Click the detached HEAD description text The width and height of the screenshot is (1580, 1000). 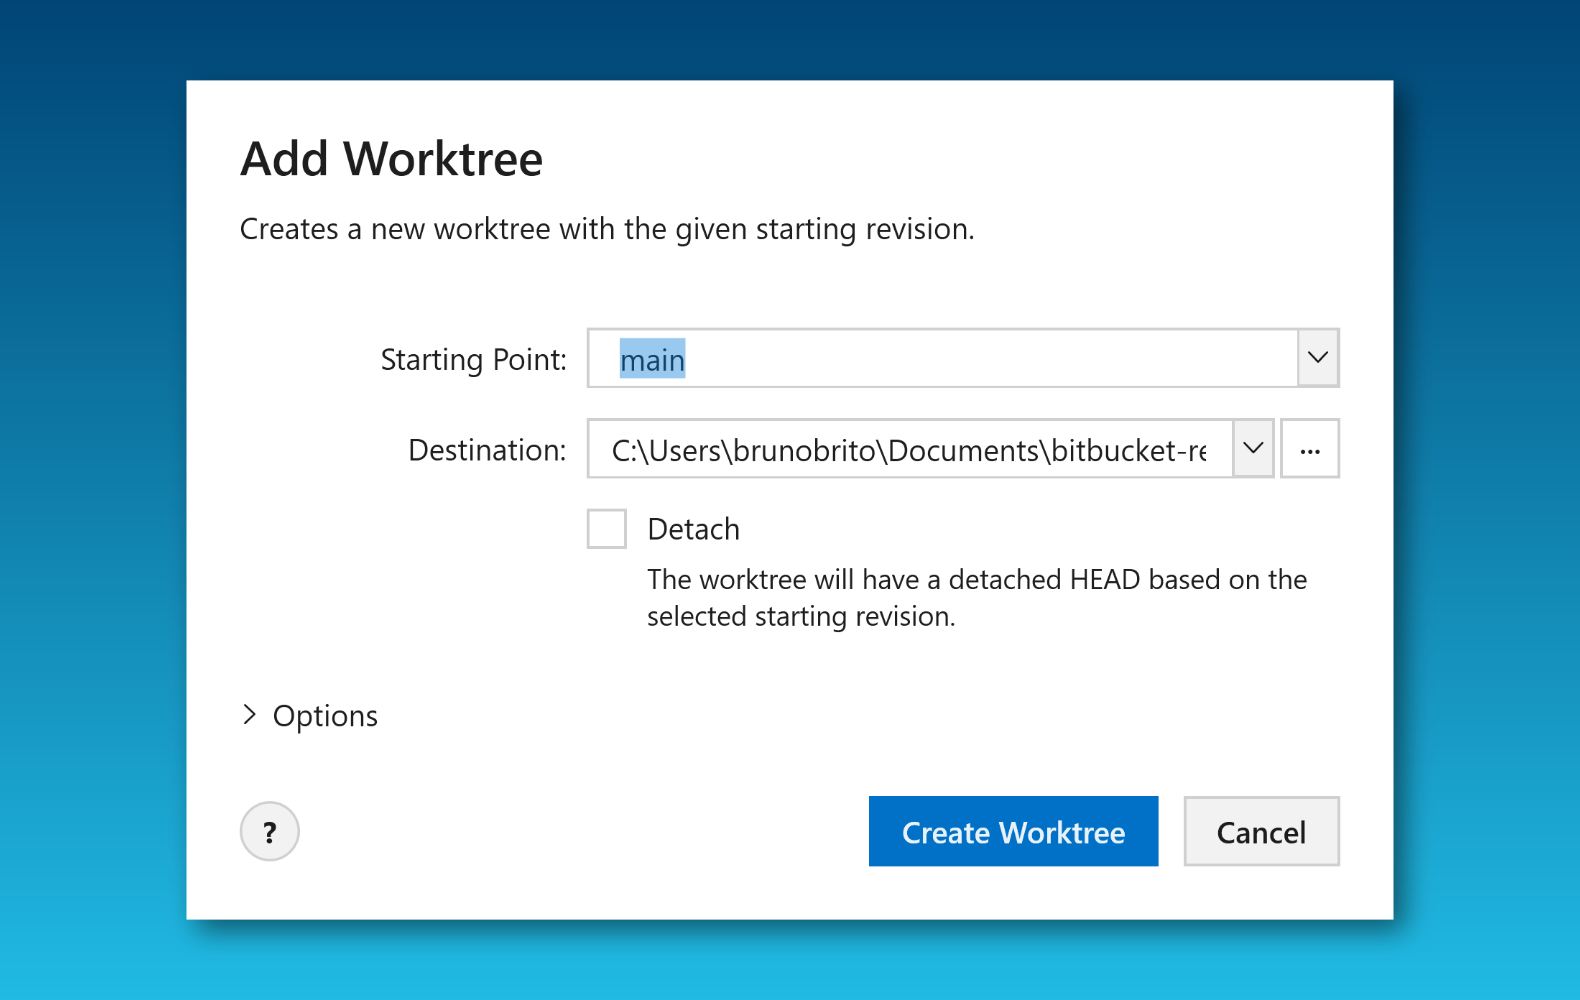click(x=975, y=597)
